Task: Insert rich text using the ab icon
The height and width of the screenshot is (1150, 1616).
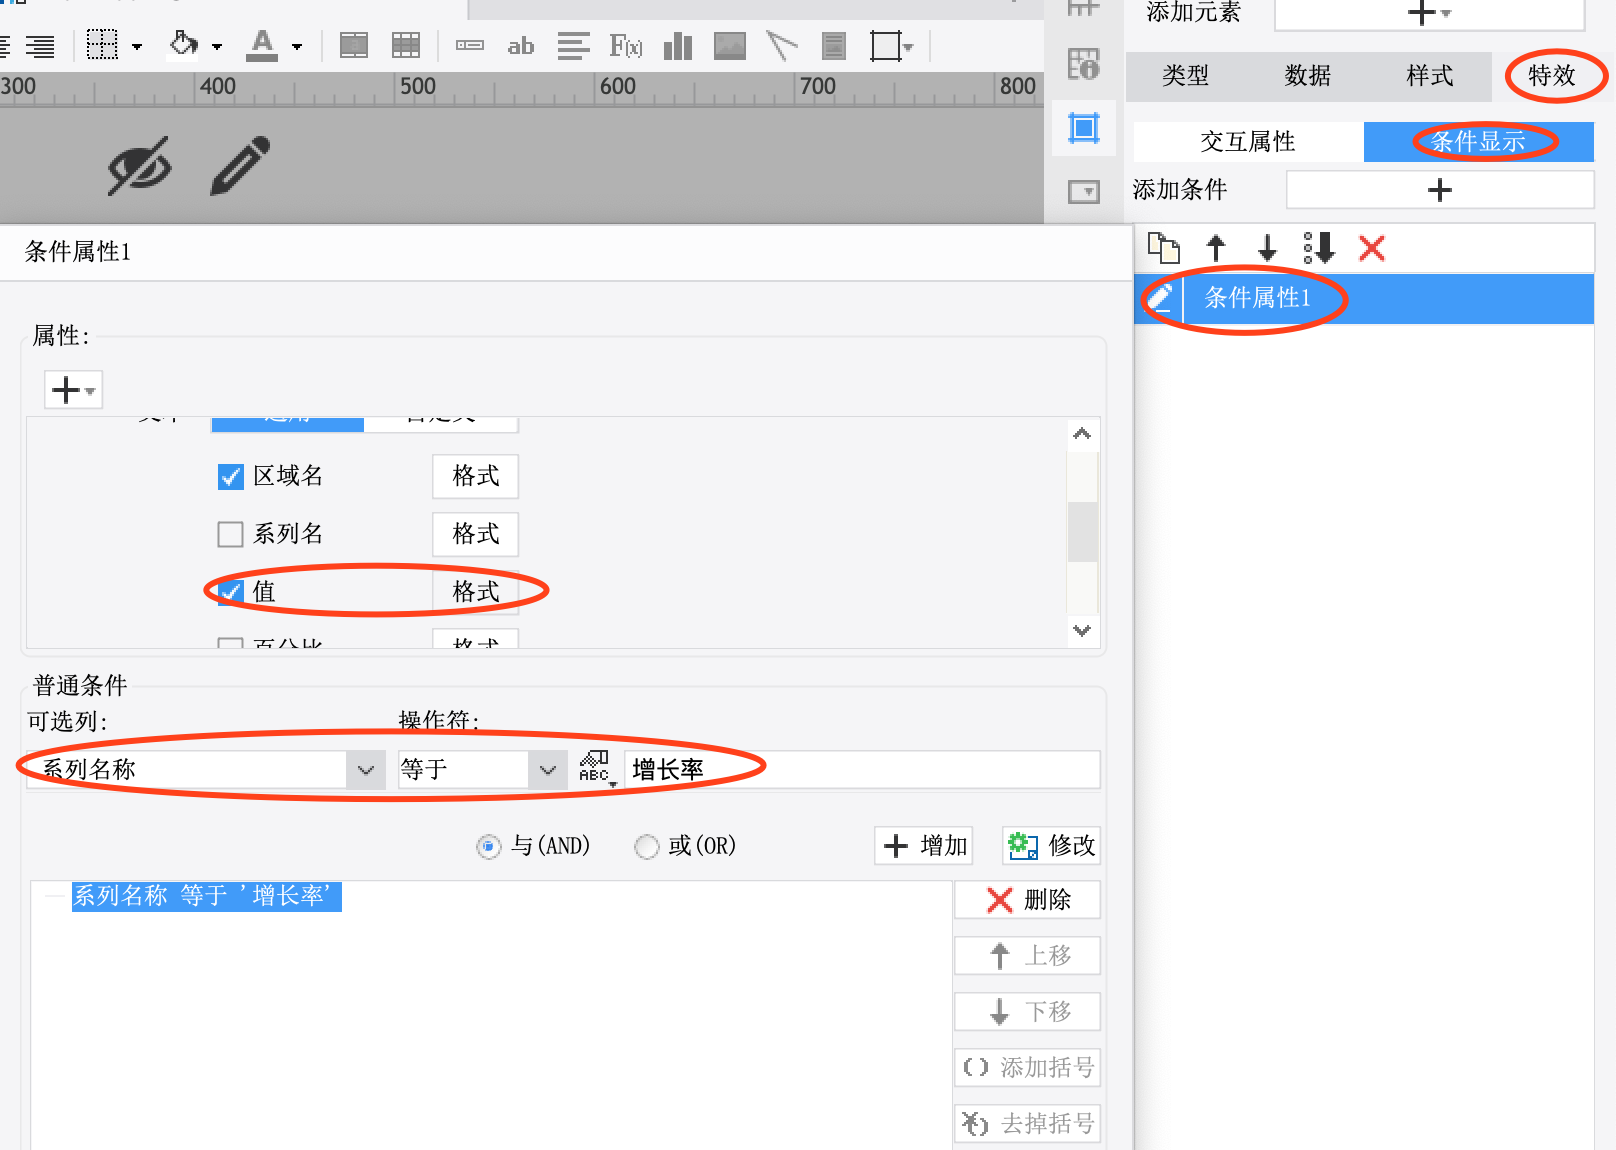Action: [x=520, y=46]
